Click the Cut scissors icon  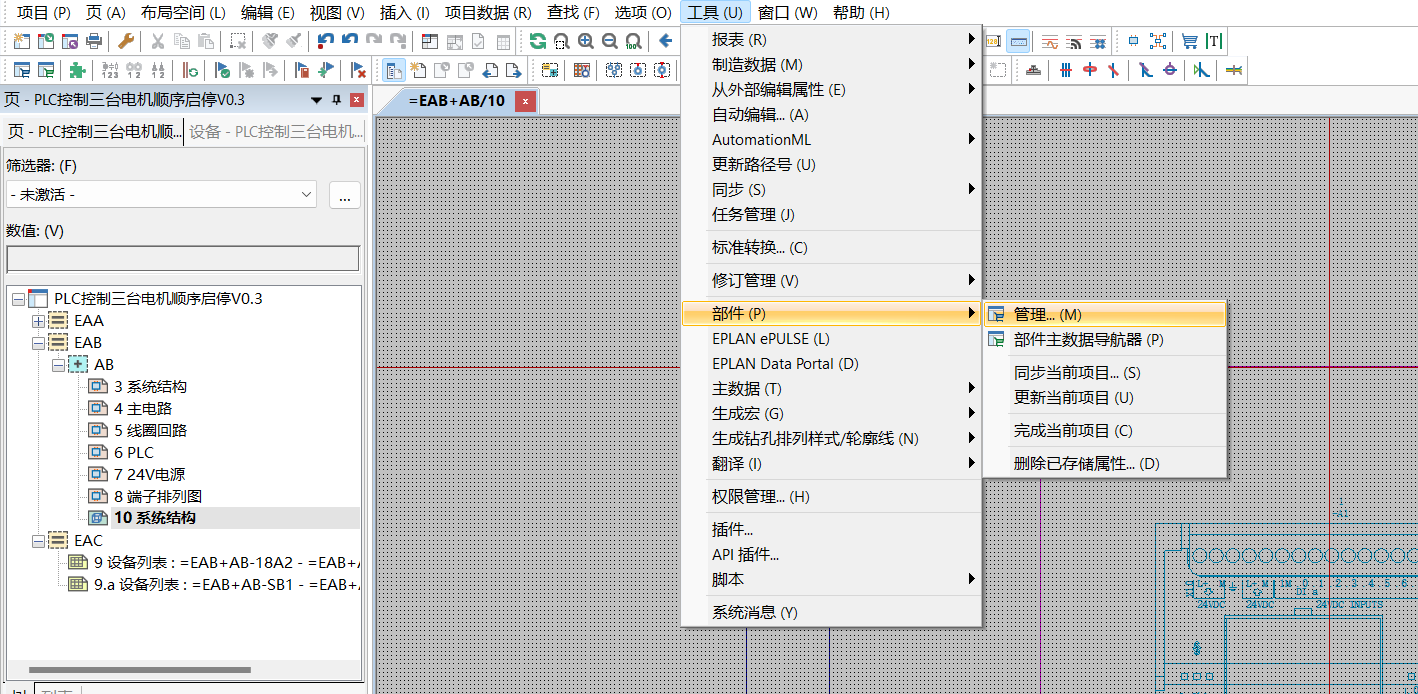click(156, 42)
